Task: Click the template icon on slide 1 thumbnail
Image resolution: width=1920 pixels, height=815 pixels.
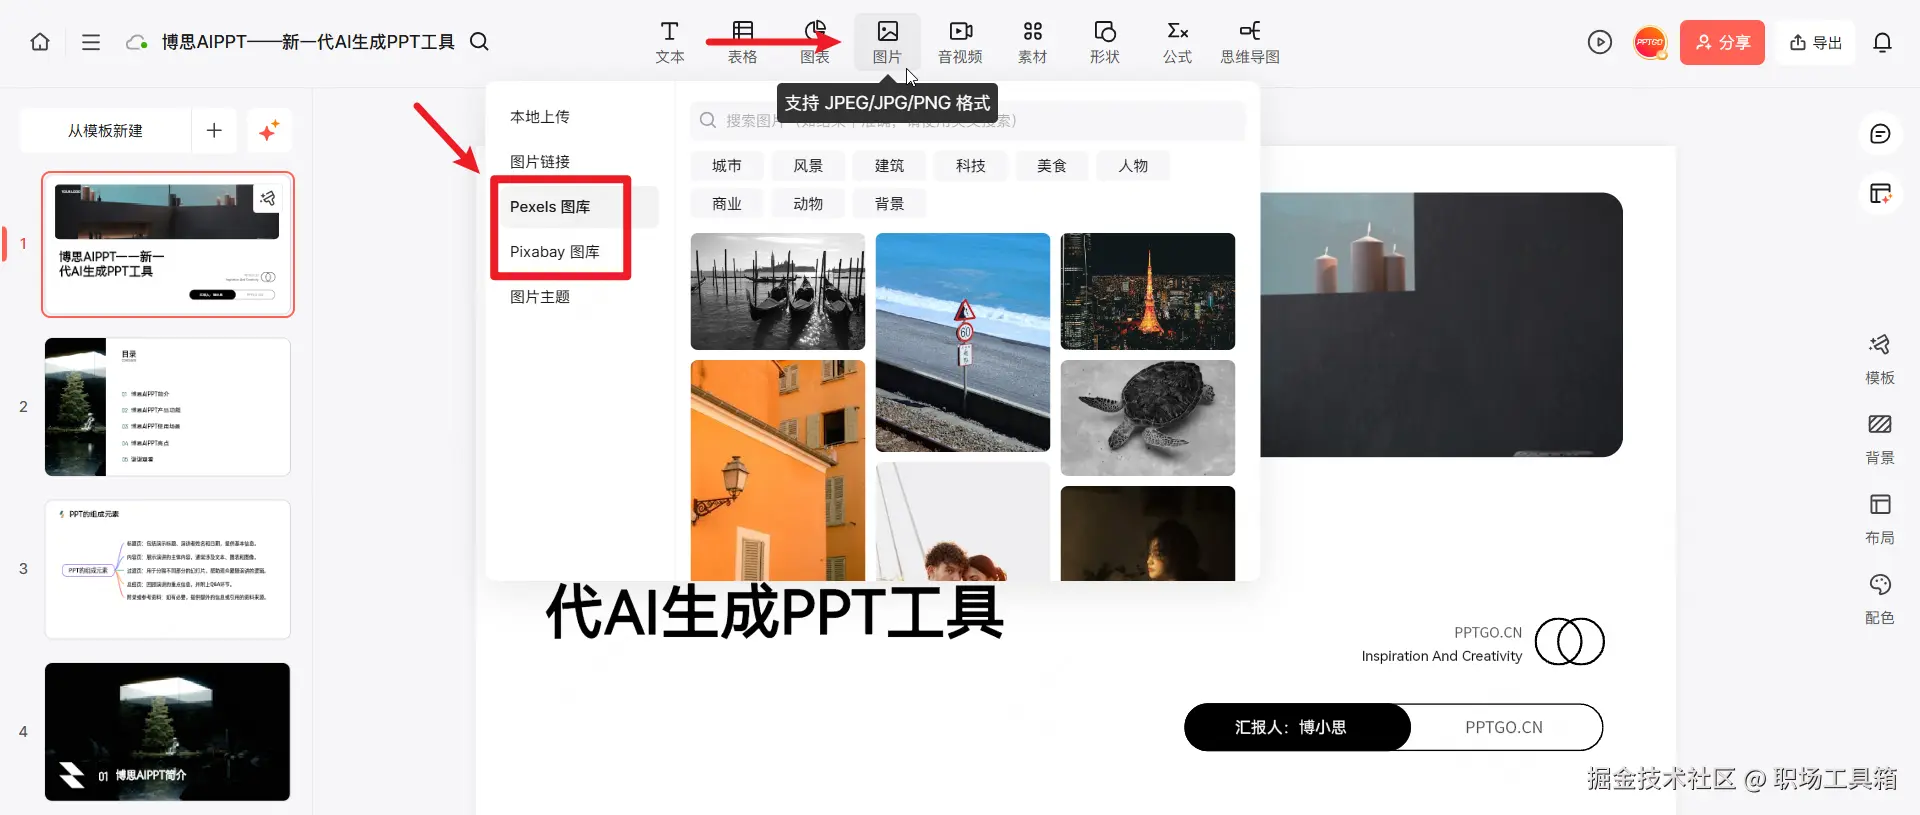Action: click(267, 198)
